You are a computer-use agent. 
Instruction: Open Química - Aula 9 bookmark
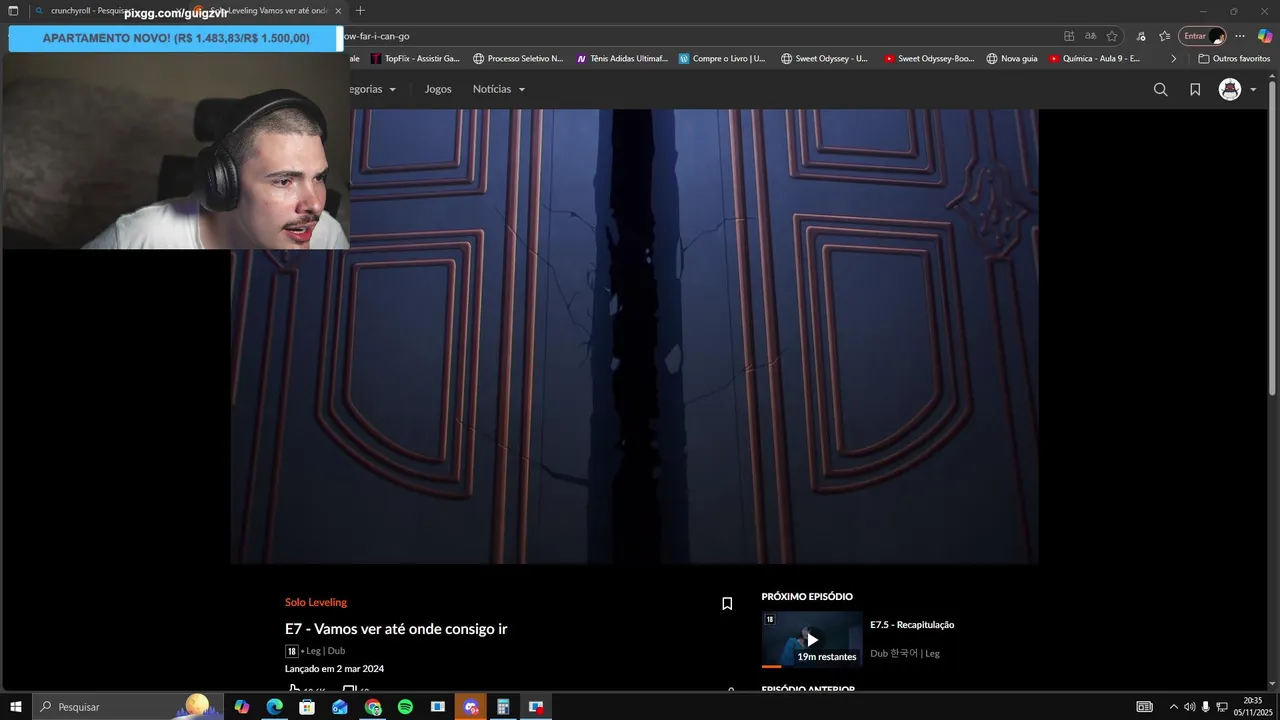point(1095,59)
